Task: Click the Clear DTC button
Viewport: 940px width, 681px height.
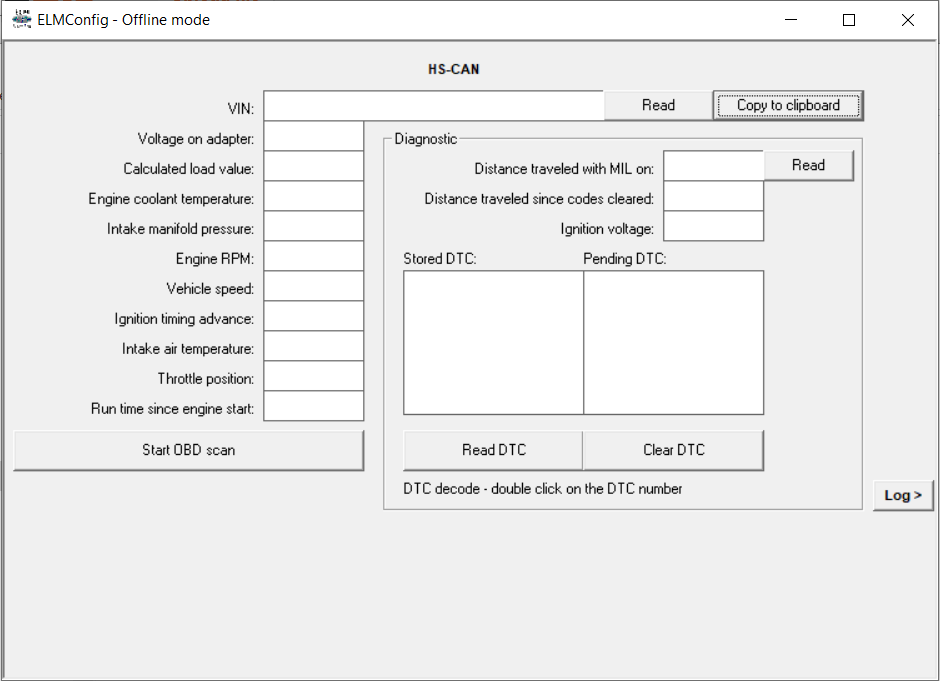Action: 674,450
